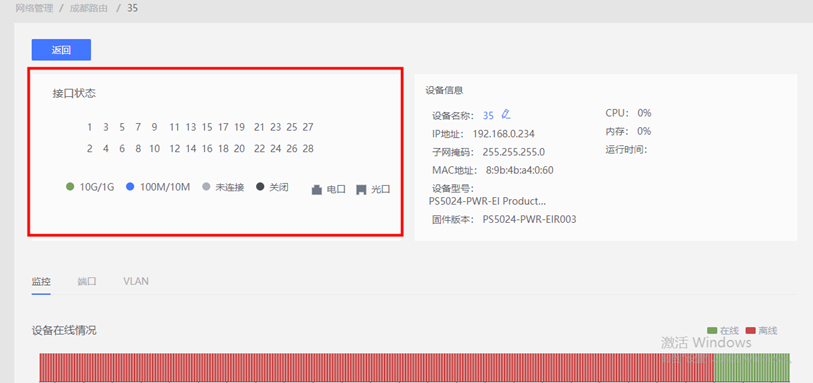Select port number 8

click(x=138, y=149)
